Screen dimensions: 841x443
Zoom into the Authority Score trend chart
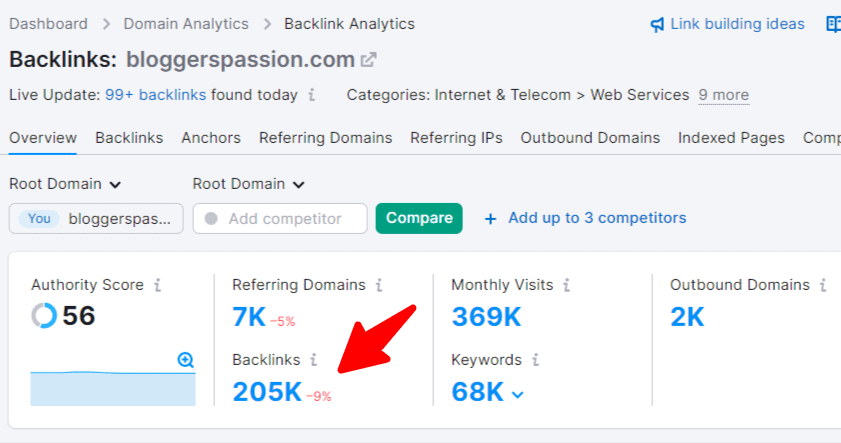click(x=186, y=359)
